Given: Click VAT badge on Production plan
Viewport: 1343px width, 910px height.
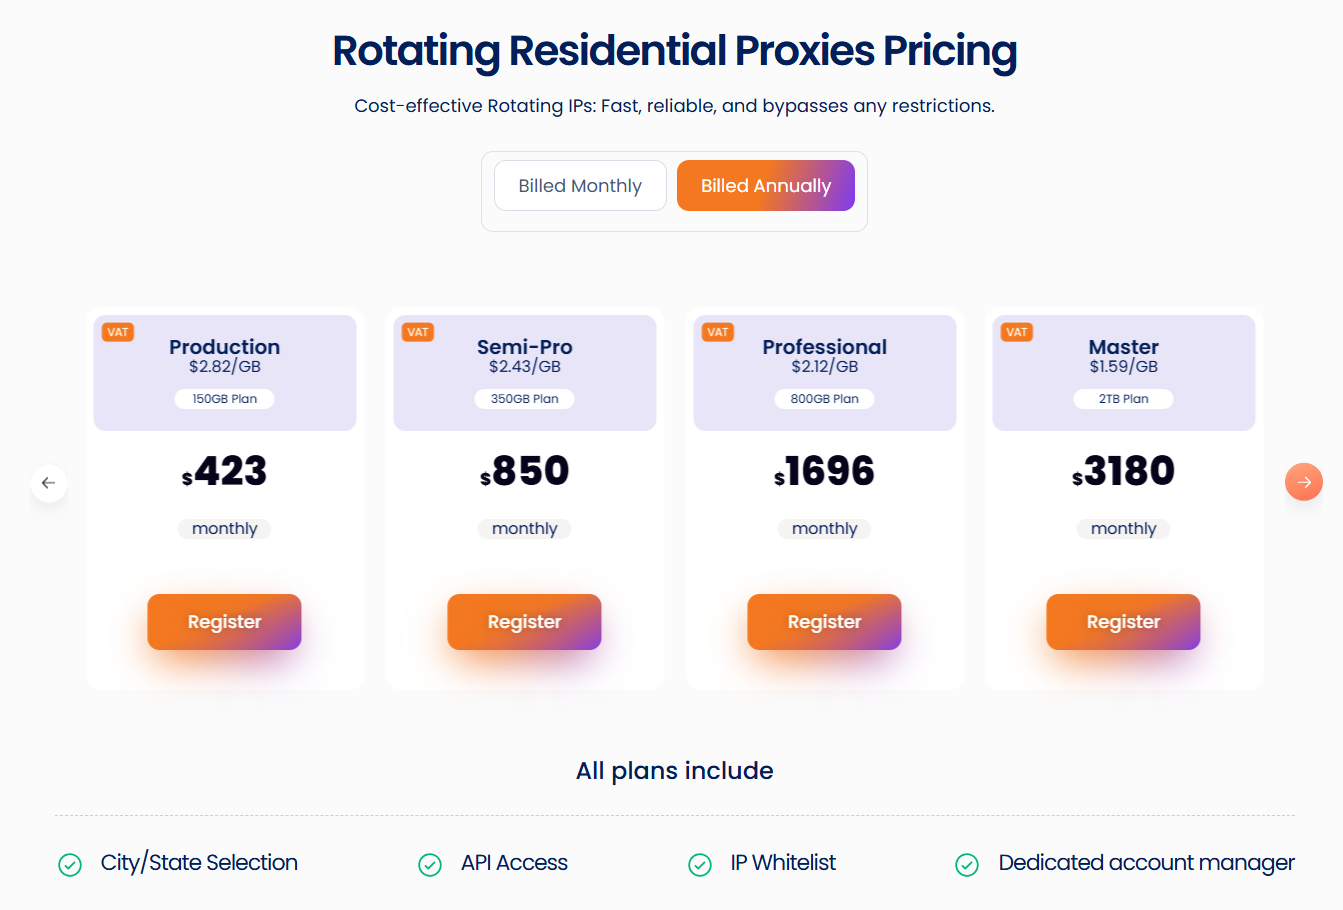Looking at the screenshot, I should click(x=118, y=332).
